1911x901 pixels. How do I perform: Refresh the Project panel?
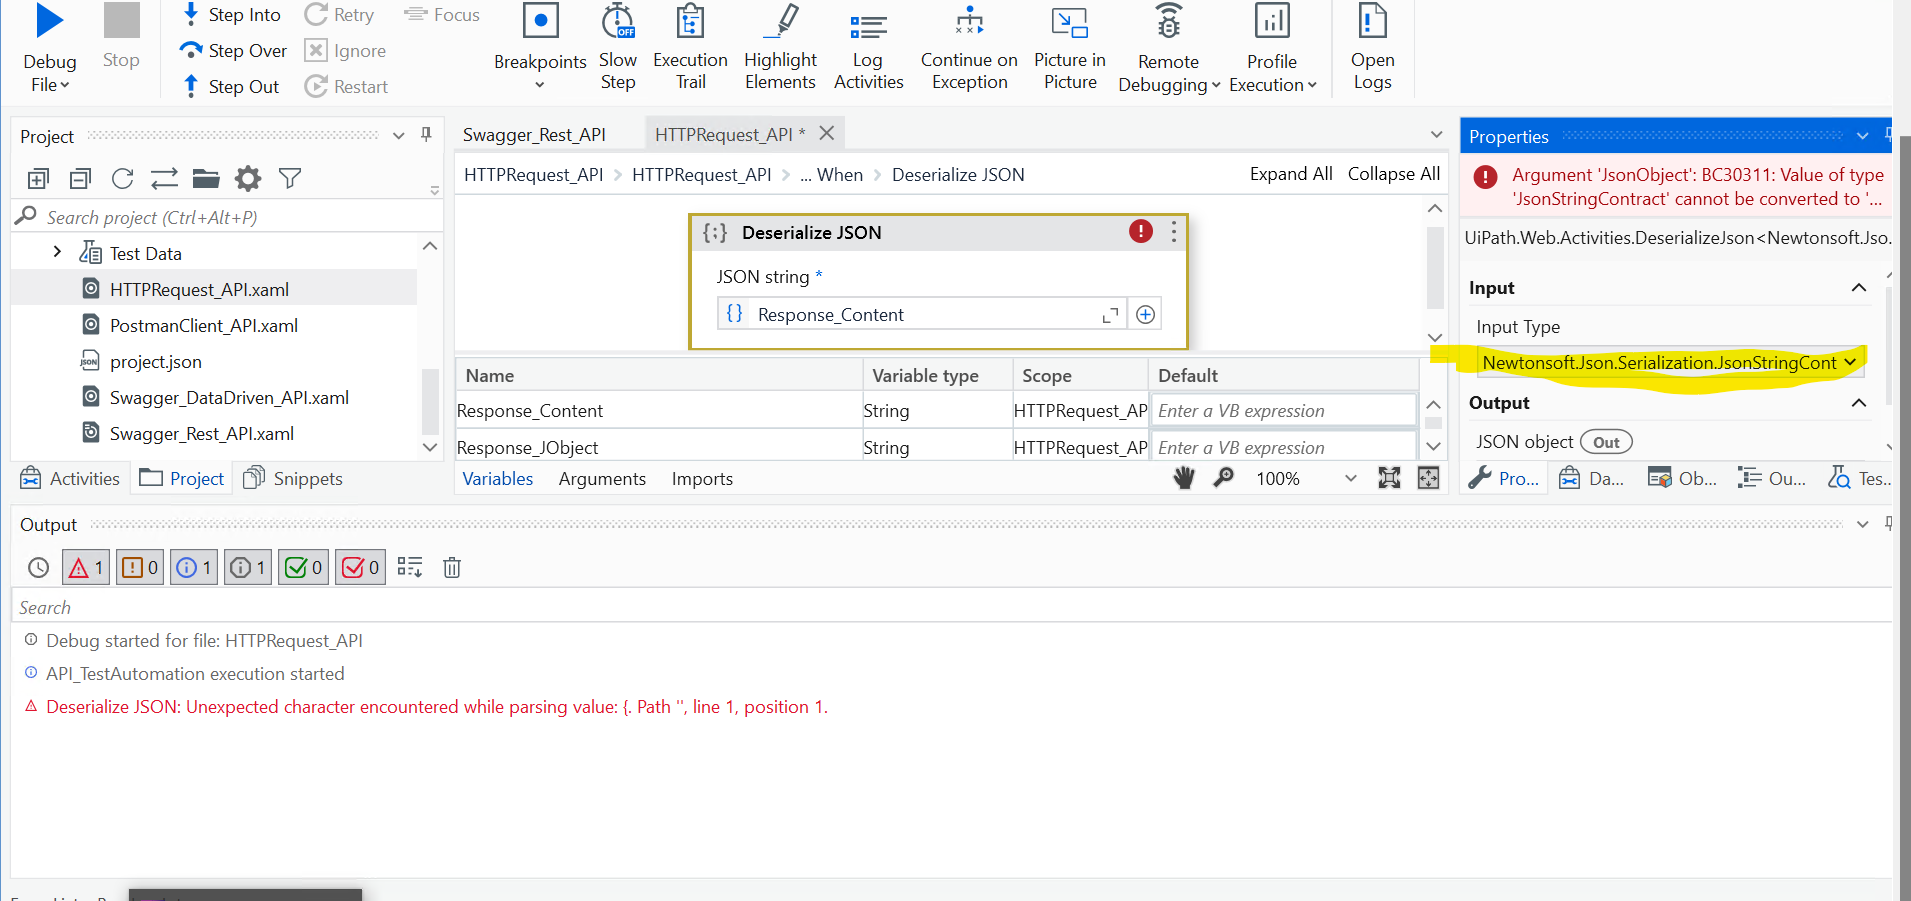point(122,178)
